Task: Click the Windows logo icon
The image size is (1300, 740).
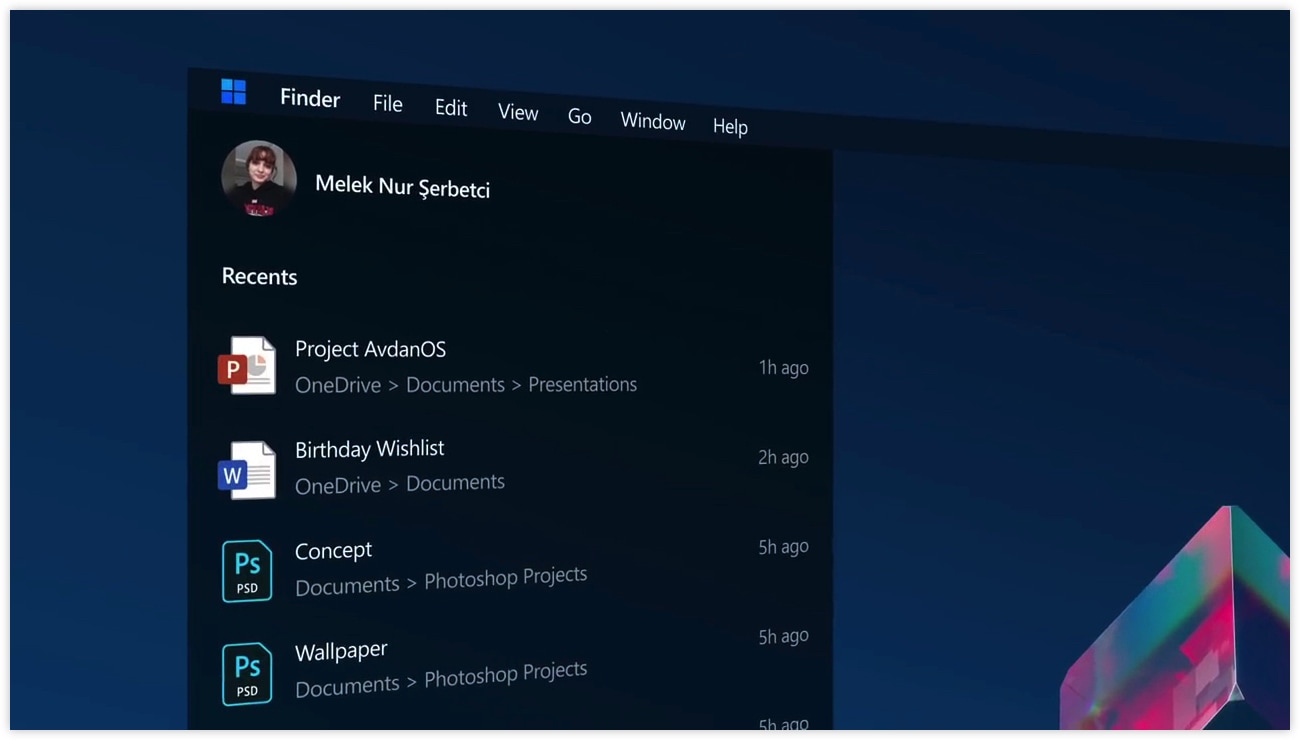Action: click(x=233, y=92)
